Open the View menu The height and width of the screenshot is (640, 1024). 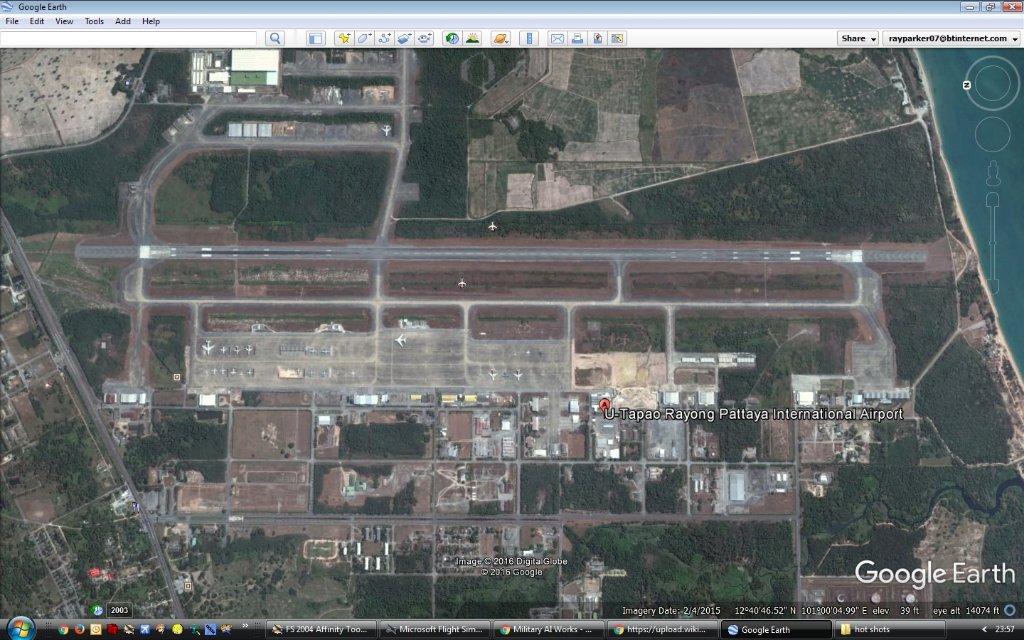[x=64, y=21]
